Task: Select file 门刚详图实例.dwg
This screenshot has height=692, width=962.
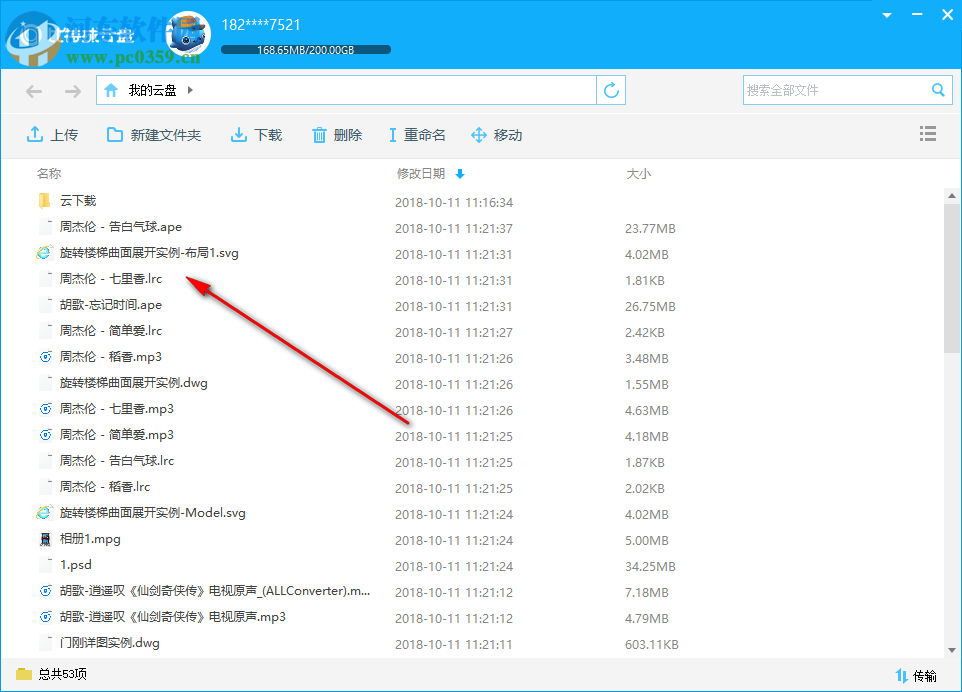Action: point(109,643)
